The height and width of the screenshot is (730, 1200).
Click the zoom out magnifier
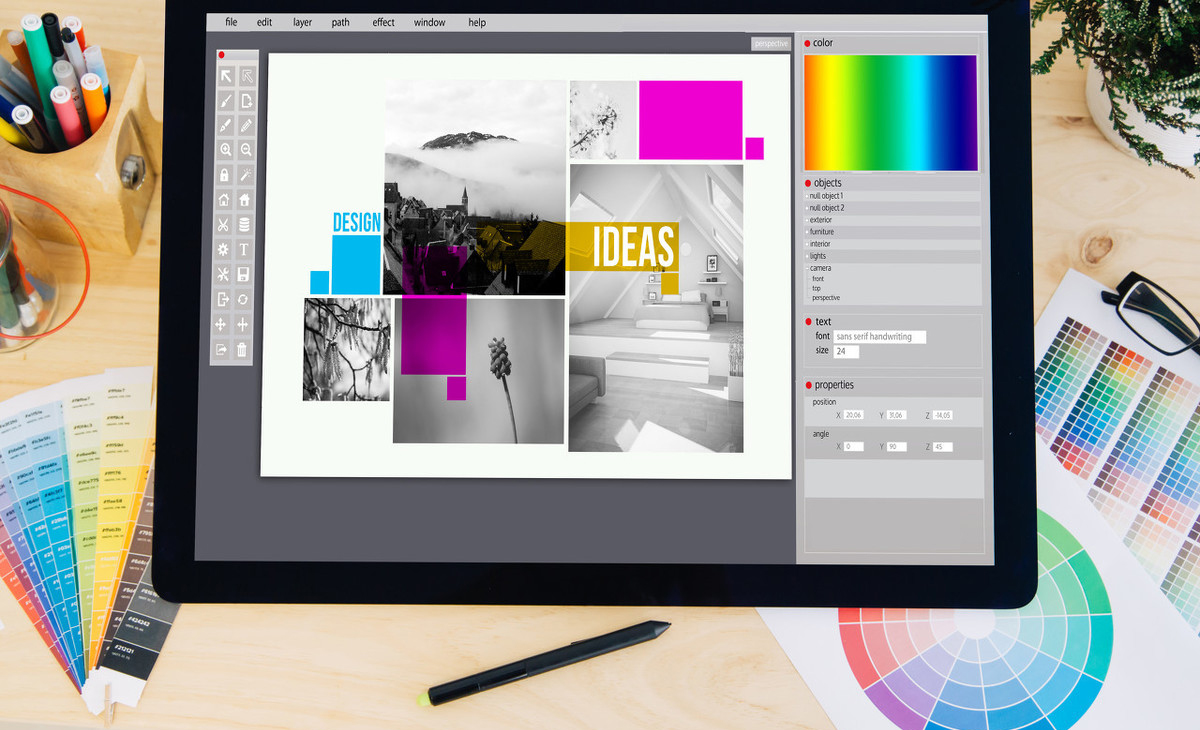(246, 150)
